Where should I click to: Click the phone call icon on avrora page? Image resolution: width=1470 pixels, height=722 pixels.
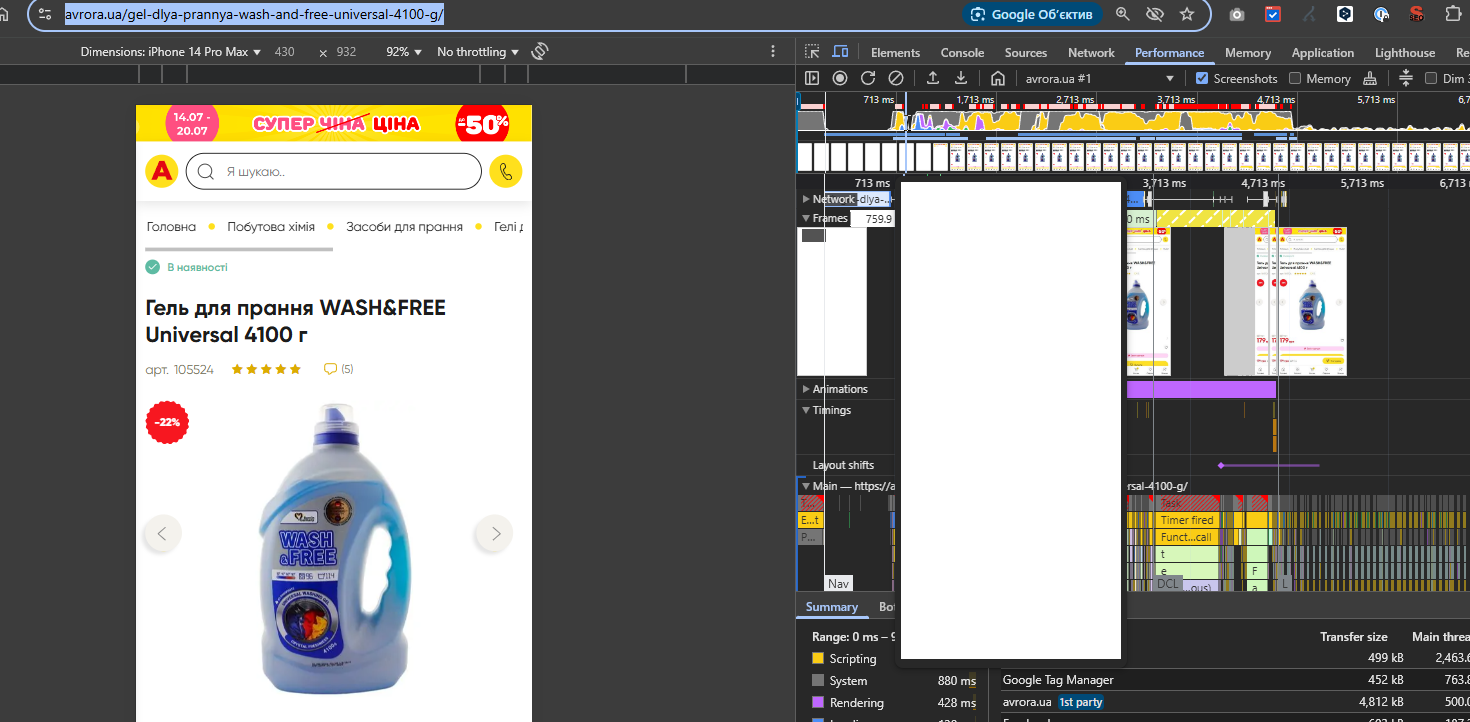click(506, 171)
